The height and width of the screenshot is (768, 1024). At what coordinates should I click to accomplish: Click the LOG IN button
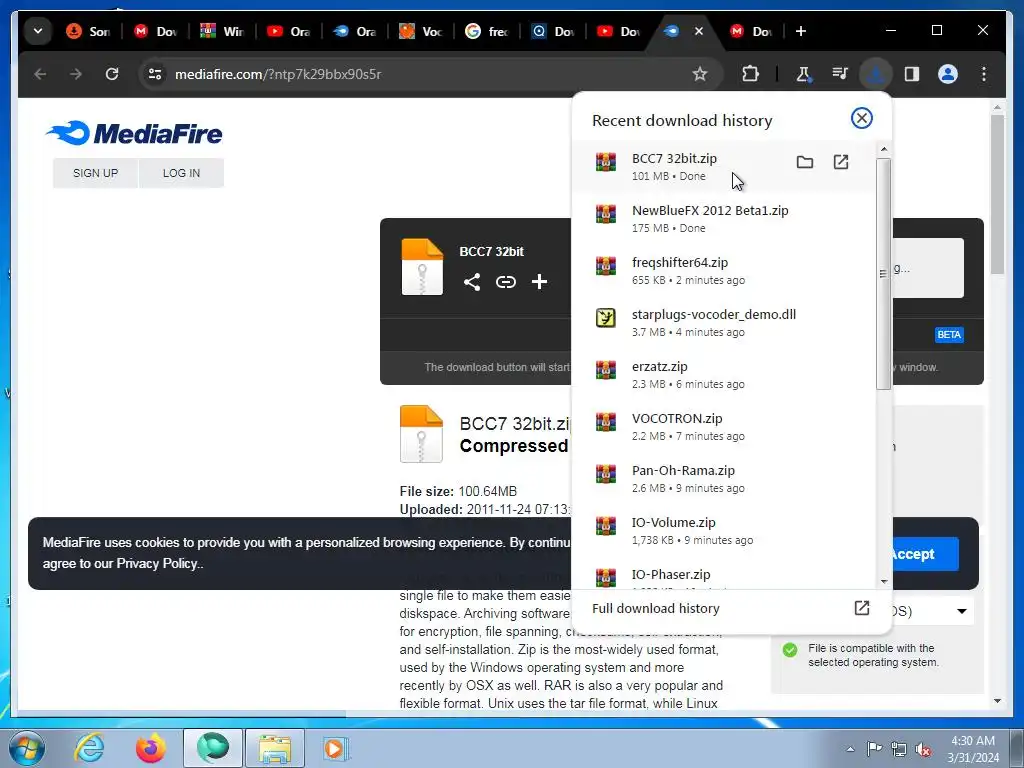click(182, 173)
